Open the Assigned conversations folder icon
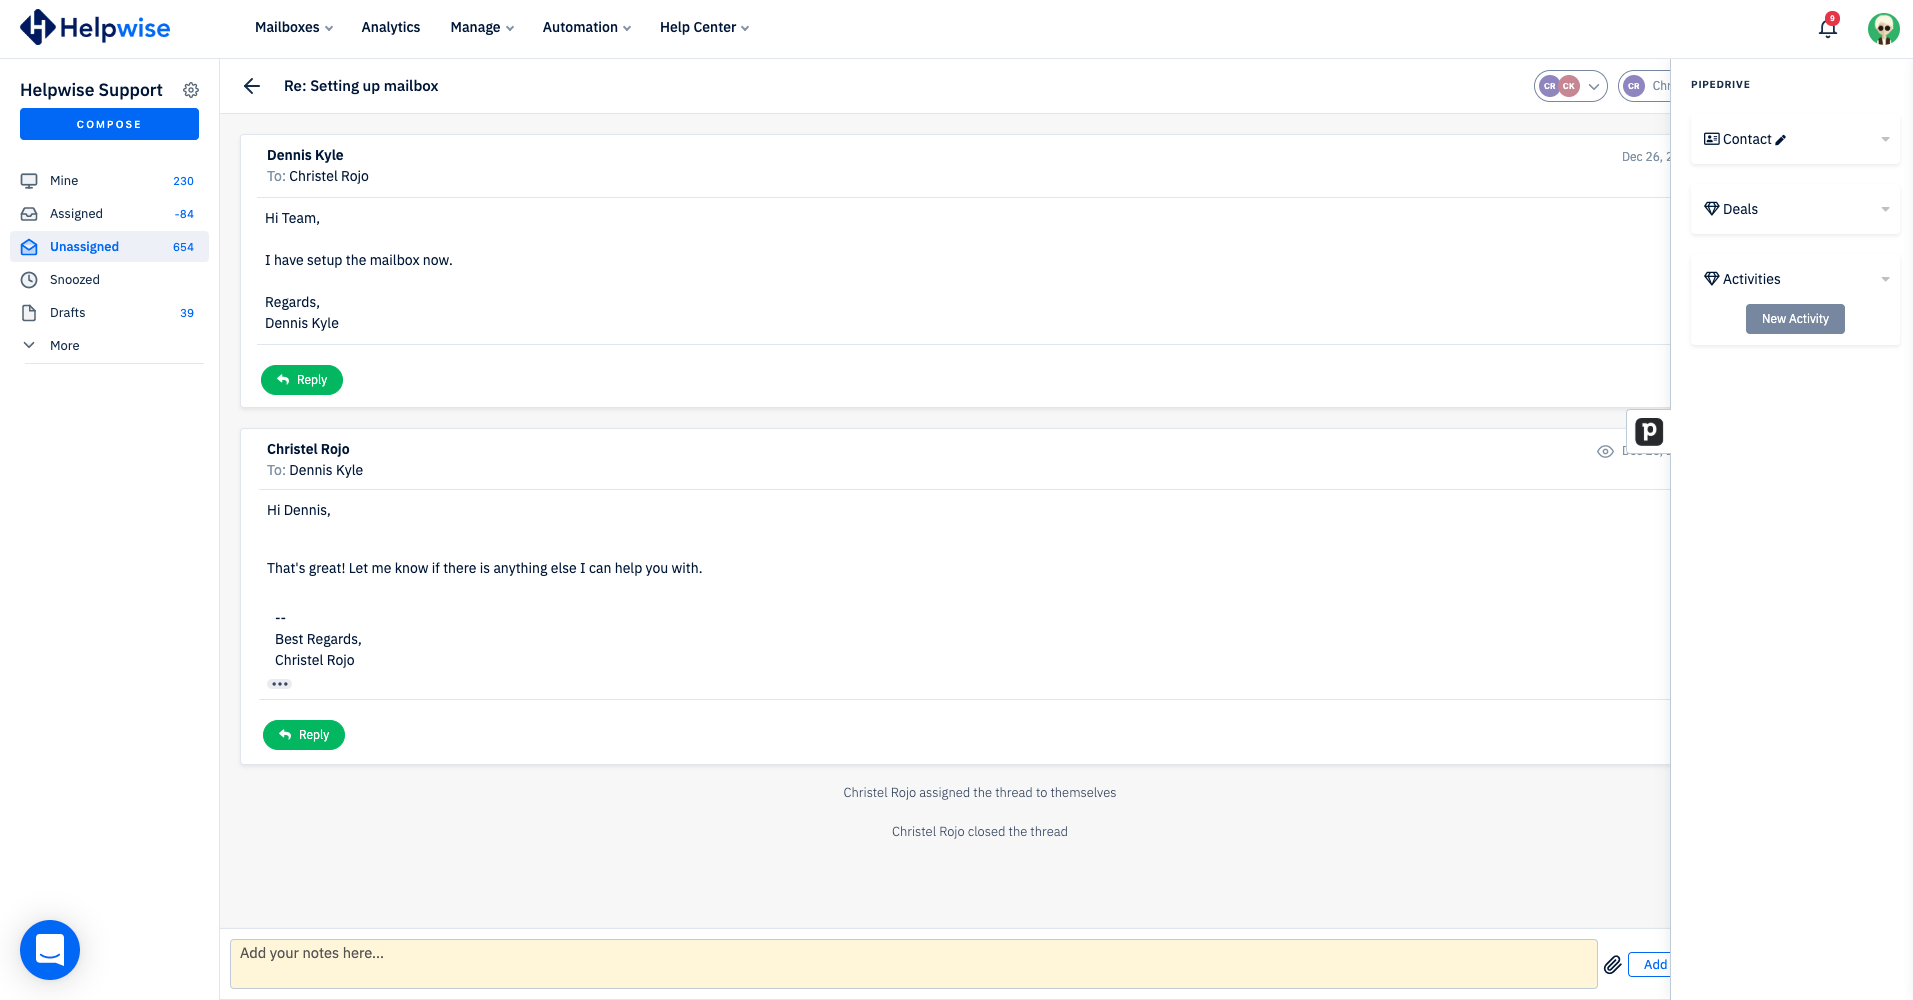 (x=29, y=213)
